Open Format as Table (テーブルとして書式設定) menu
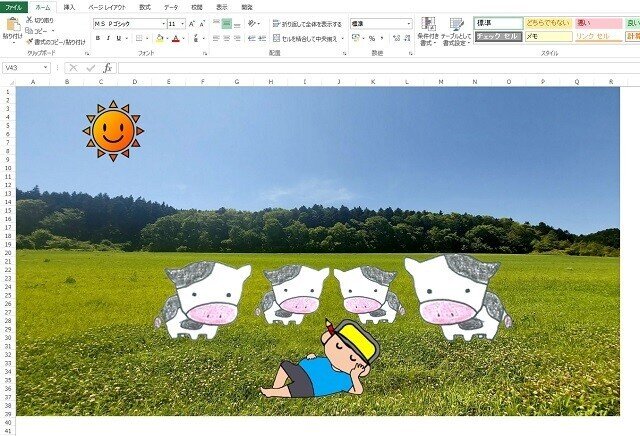The height and width of the screenshot is (436, 640). click(456, 31)
